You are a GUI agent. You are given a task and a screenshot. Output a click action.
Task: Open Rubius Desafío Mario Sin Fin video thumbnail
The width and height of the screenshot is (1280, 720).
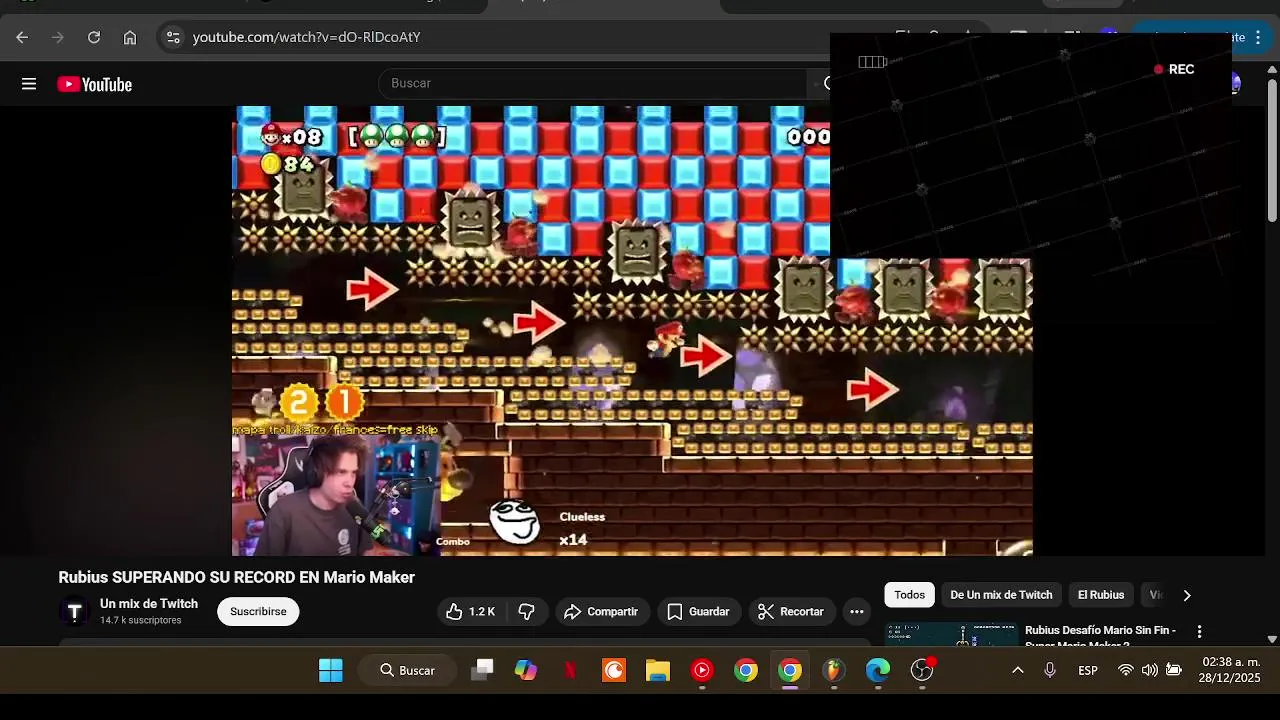(951, 635)
